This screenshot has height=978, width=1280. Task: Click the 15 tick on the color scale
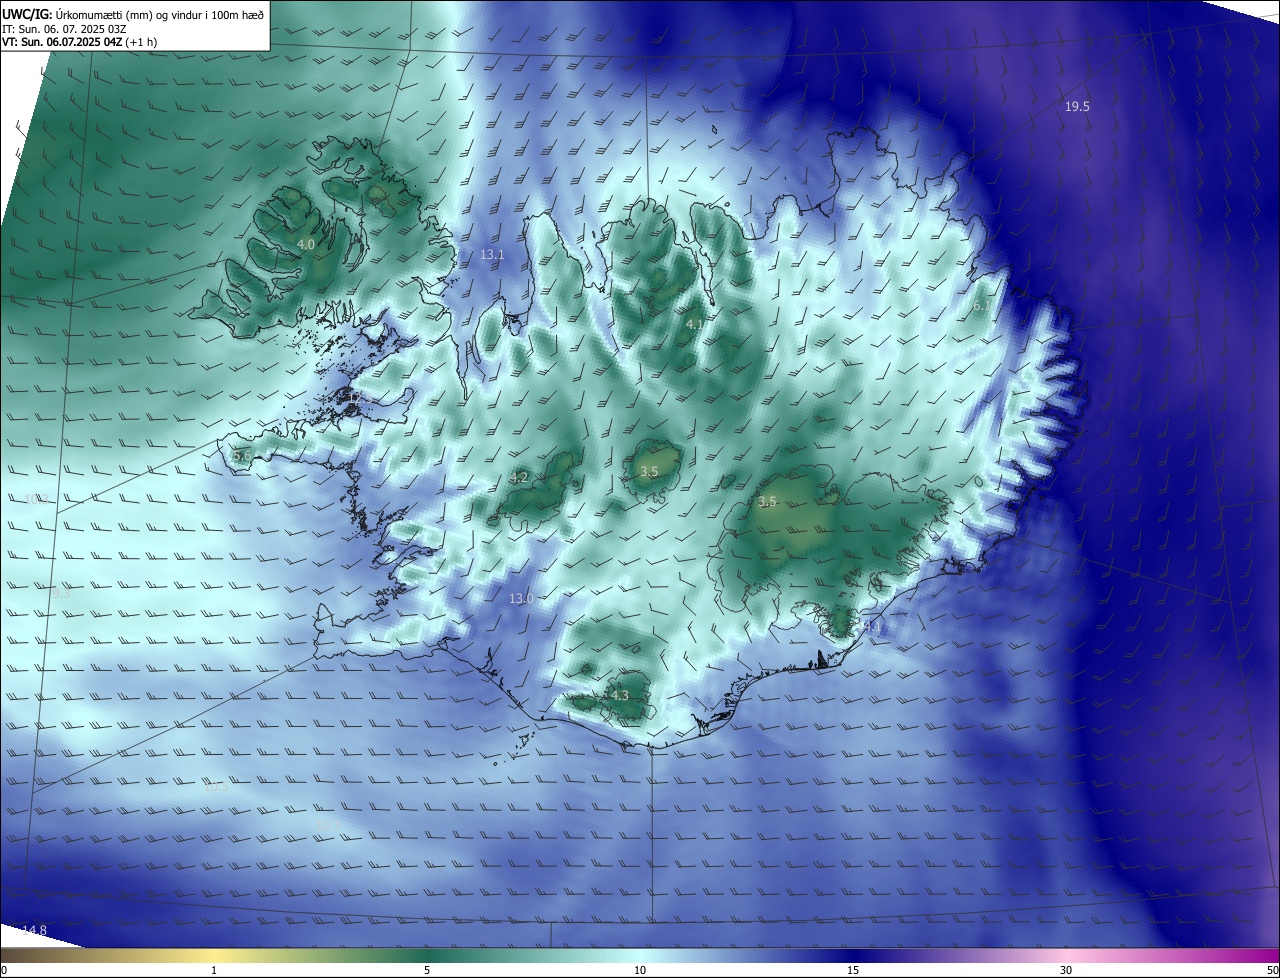[x=853, y=970]
